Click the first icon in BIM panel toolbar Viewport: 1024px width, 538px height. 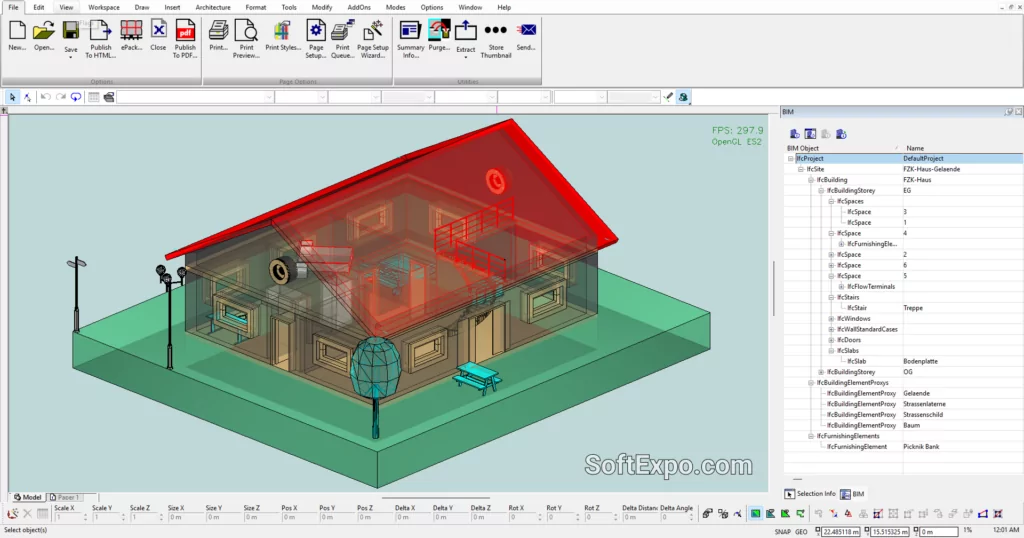coord(795,134)
